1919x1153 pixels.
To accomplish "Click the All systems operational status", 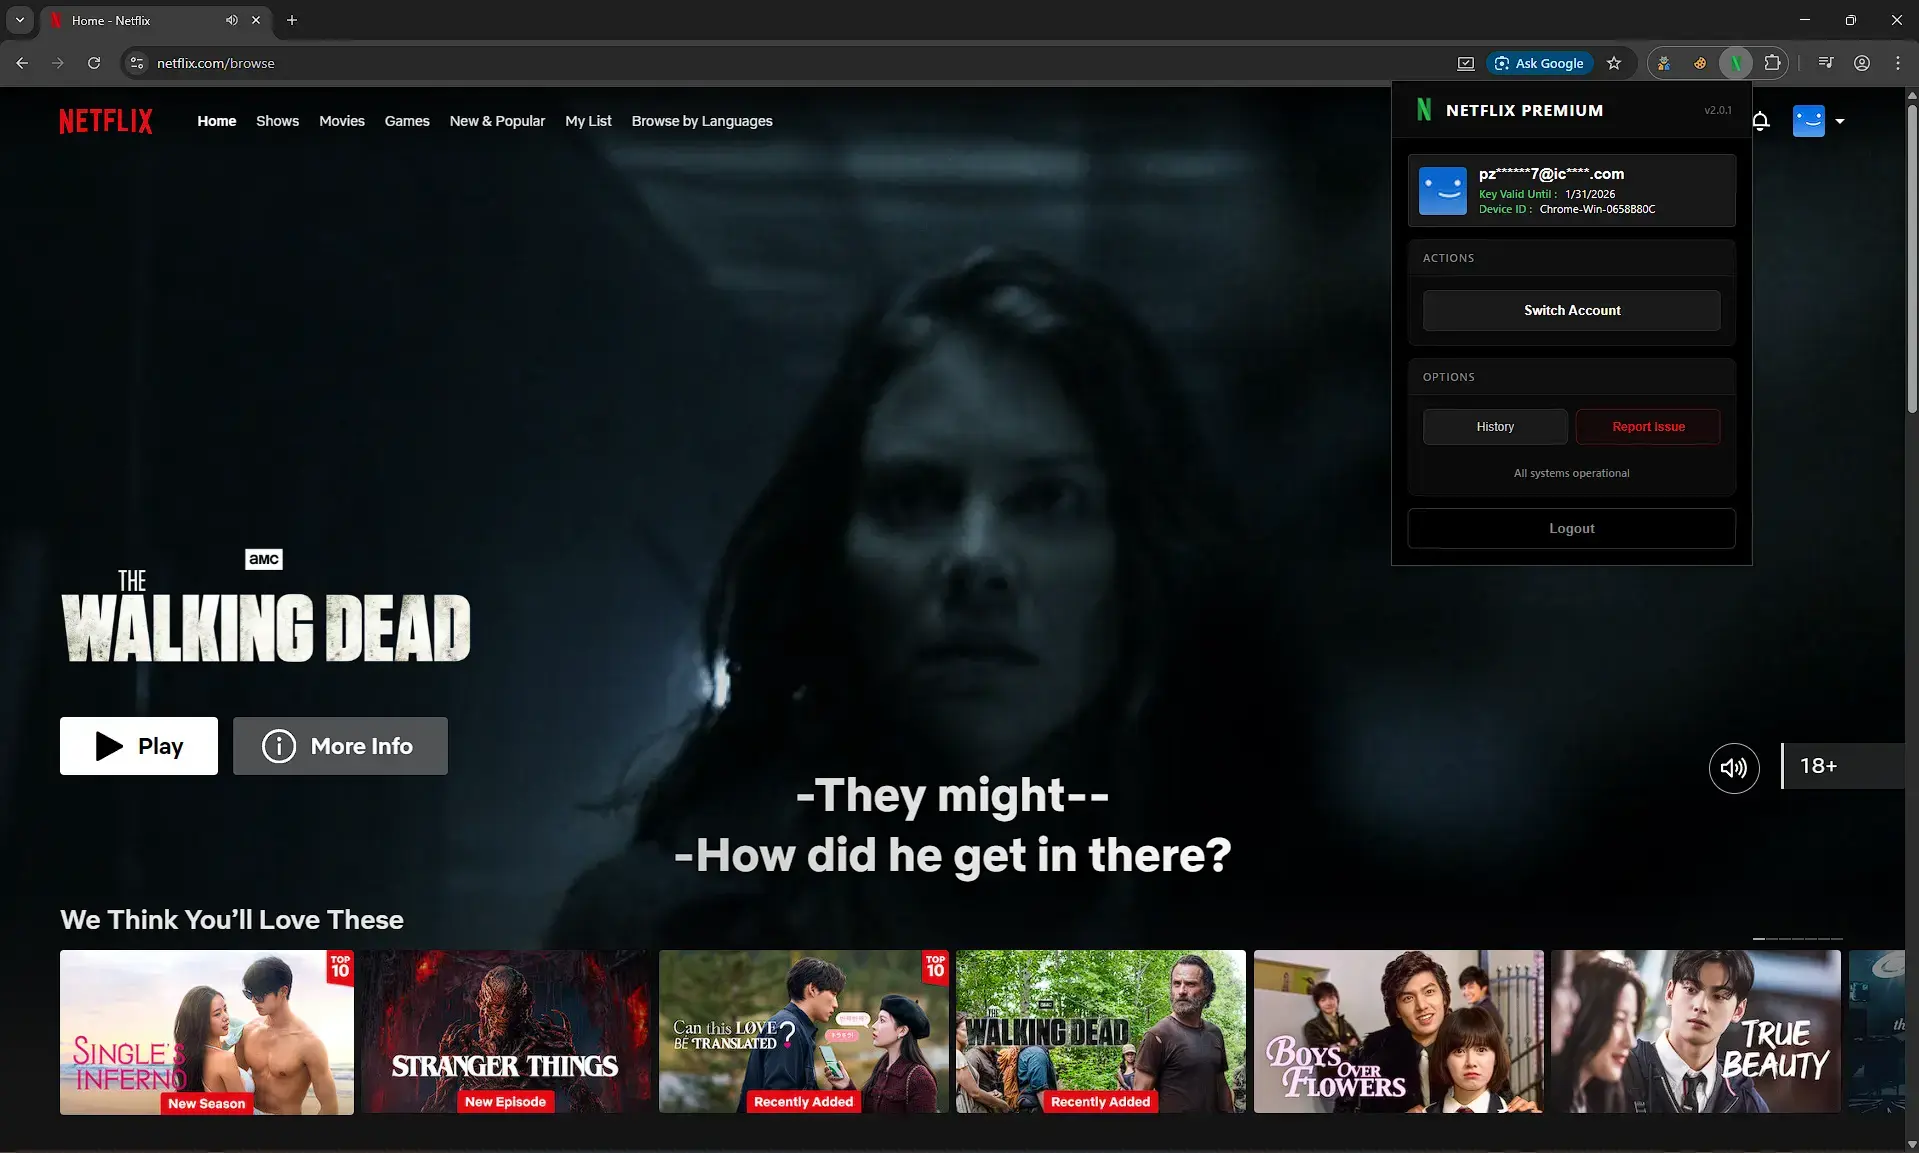I will [x=1572, y=473].
